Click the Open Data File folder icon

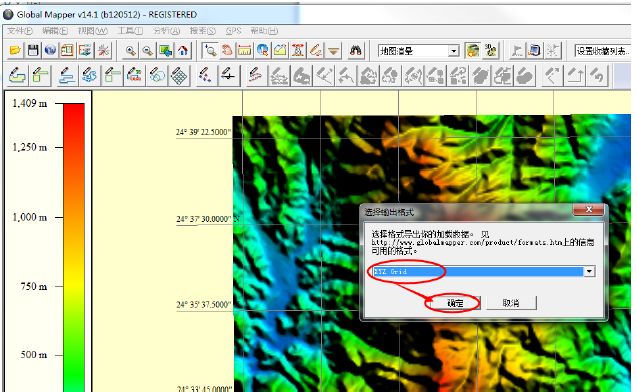(x=15, y=51)
